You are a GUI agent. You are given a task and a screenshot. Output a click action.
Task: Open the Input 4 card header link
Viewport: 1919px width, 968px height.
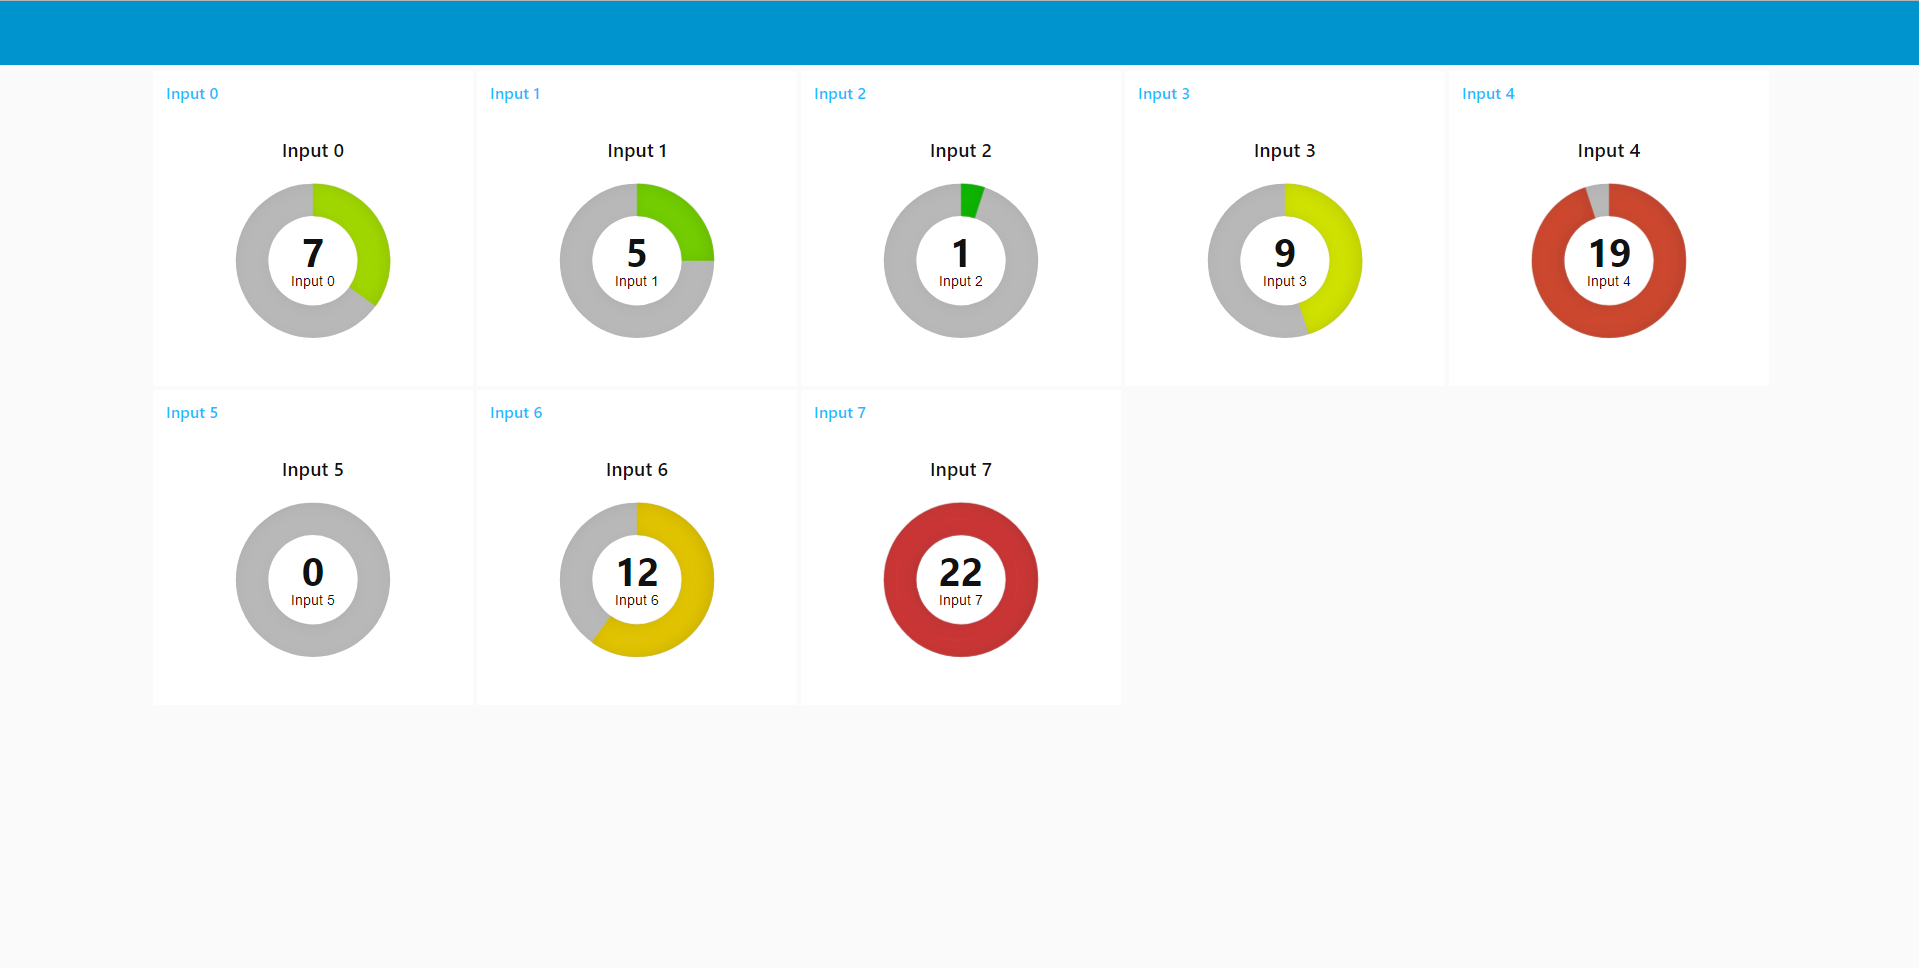[x=1488, y=93]
